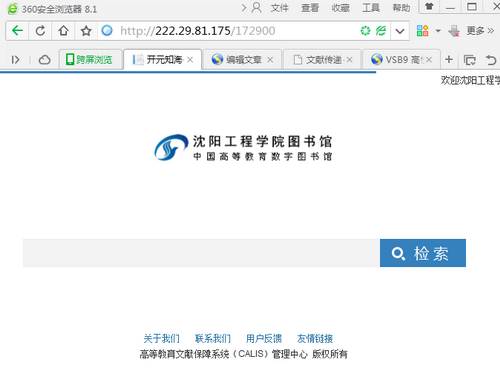Open the 联系我们 link

[x=213, y=339]
